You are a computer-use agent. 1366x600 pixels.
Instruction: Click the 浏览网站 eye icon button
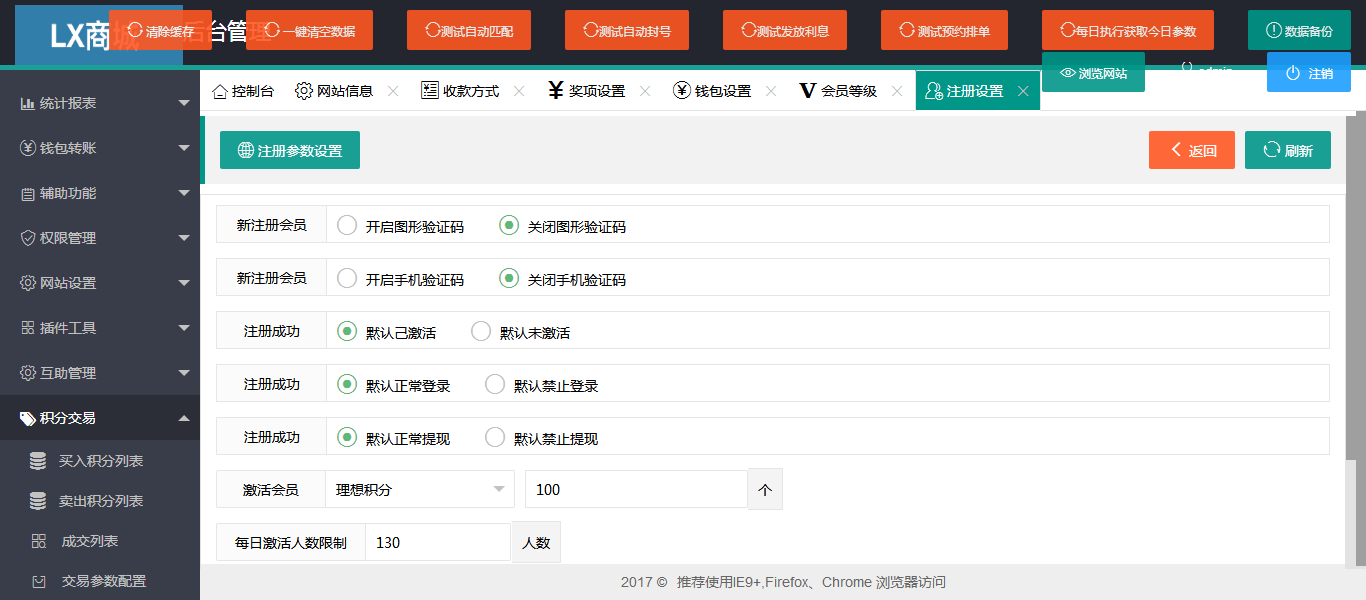click(x=1092, y=73)
